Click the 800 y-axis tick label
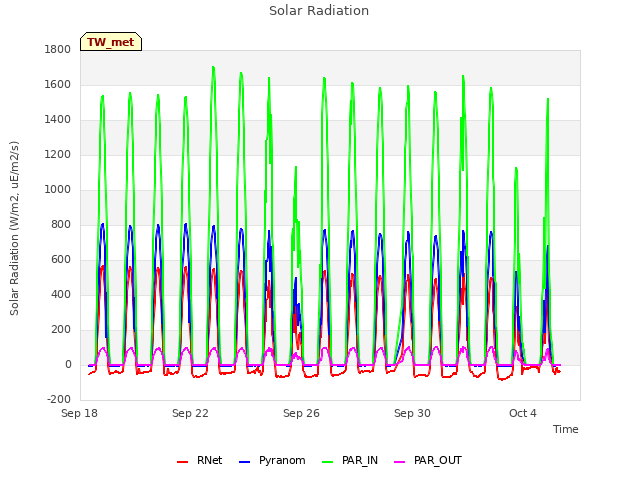 (61, 224)
